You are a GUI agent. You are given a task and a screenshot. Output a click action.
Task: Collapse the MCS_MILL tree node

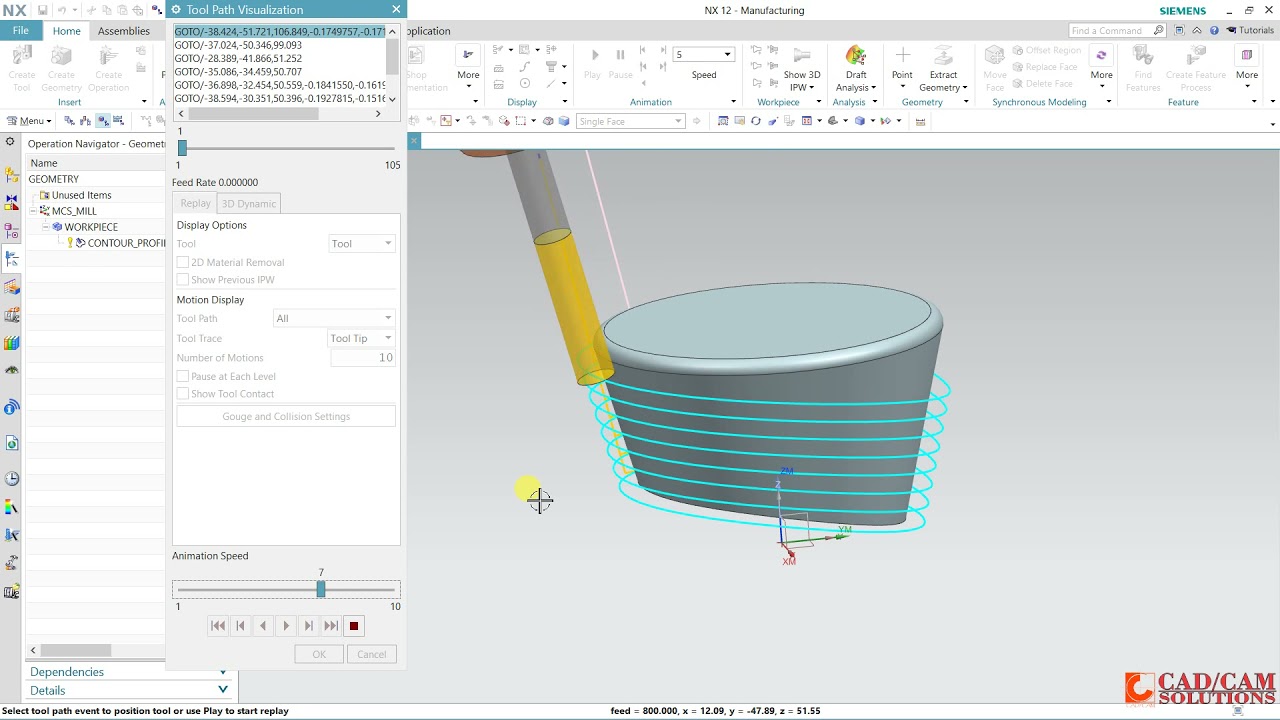click(x=33, y=211)
